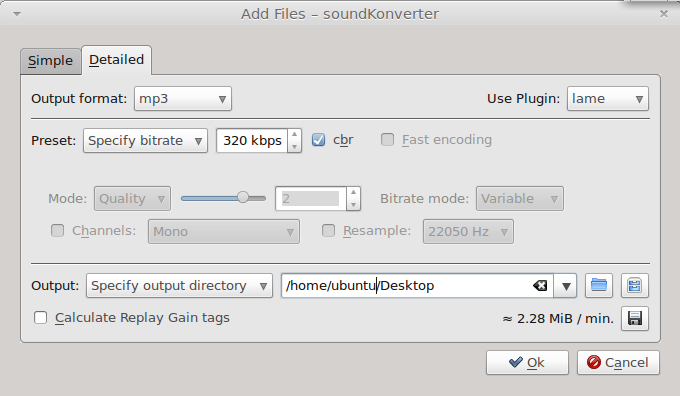680x396 pixels.
Task: Clear the output directory text with erase icon
Action: pos(540,285)
